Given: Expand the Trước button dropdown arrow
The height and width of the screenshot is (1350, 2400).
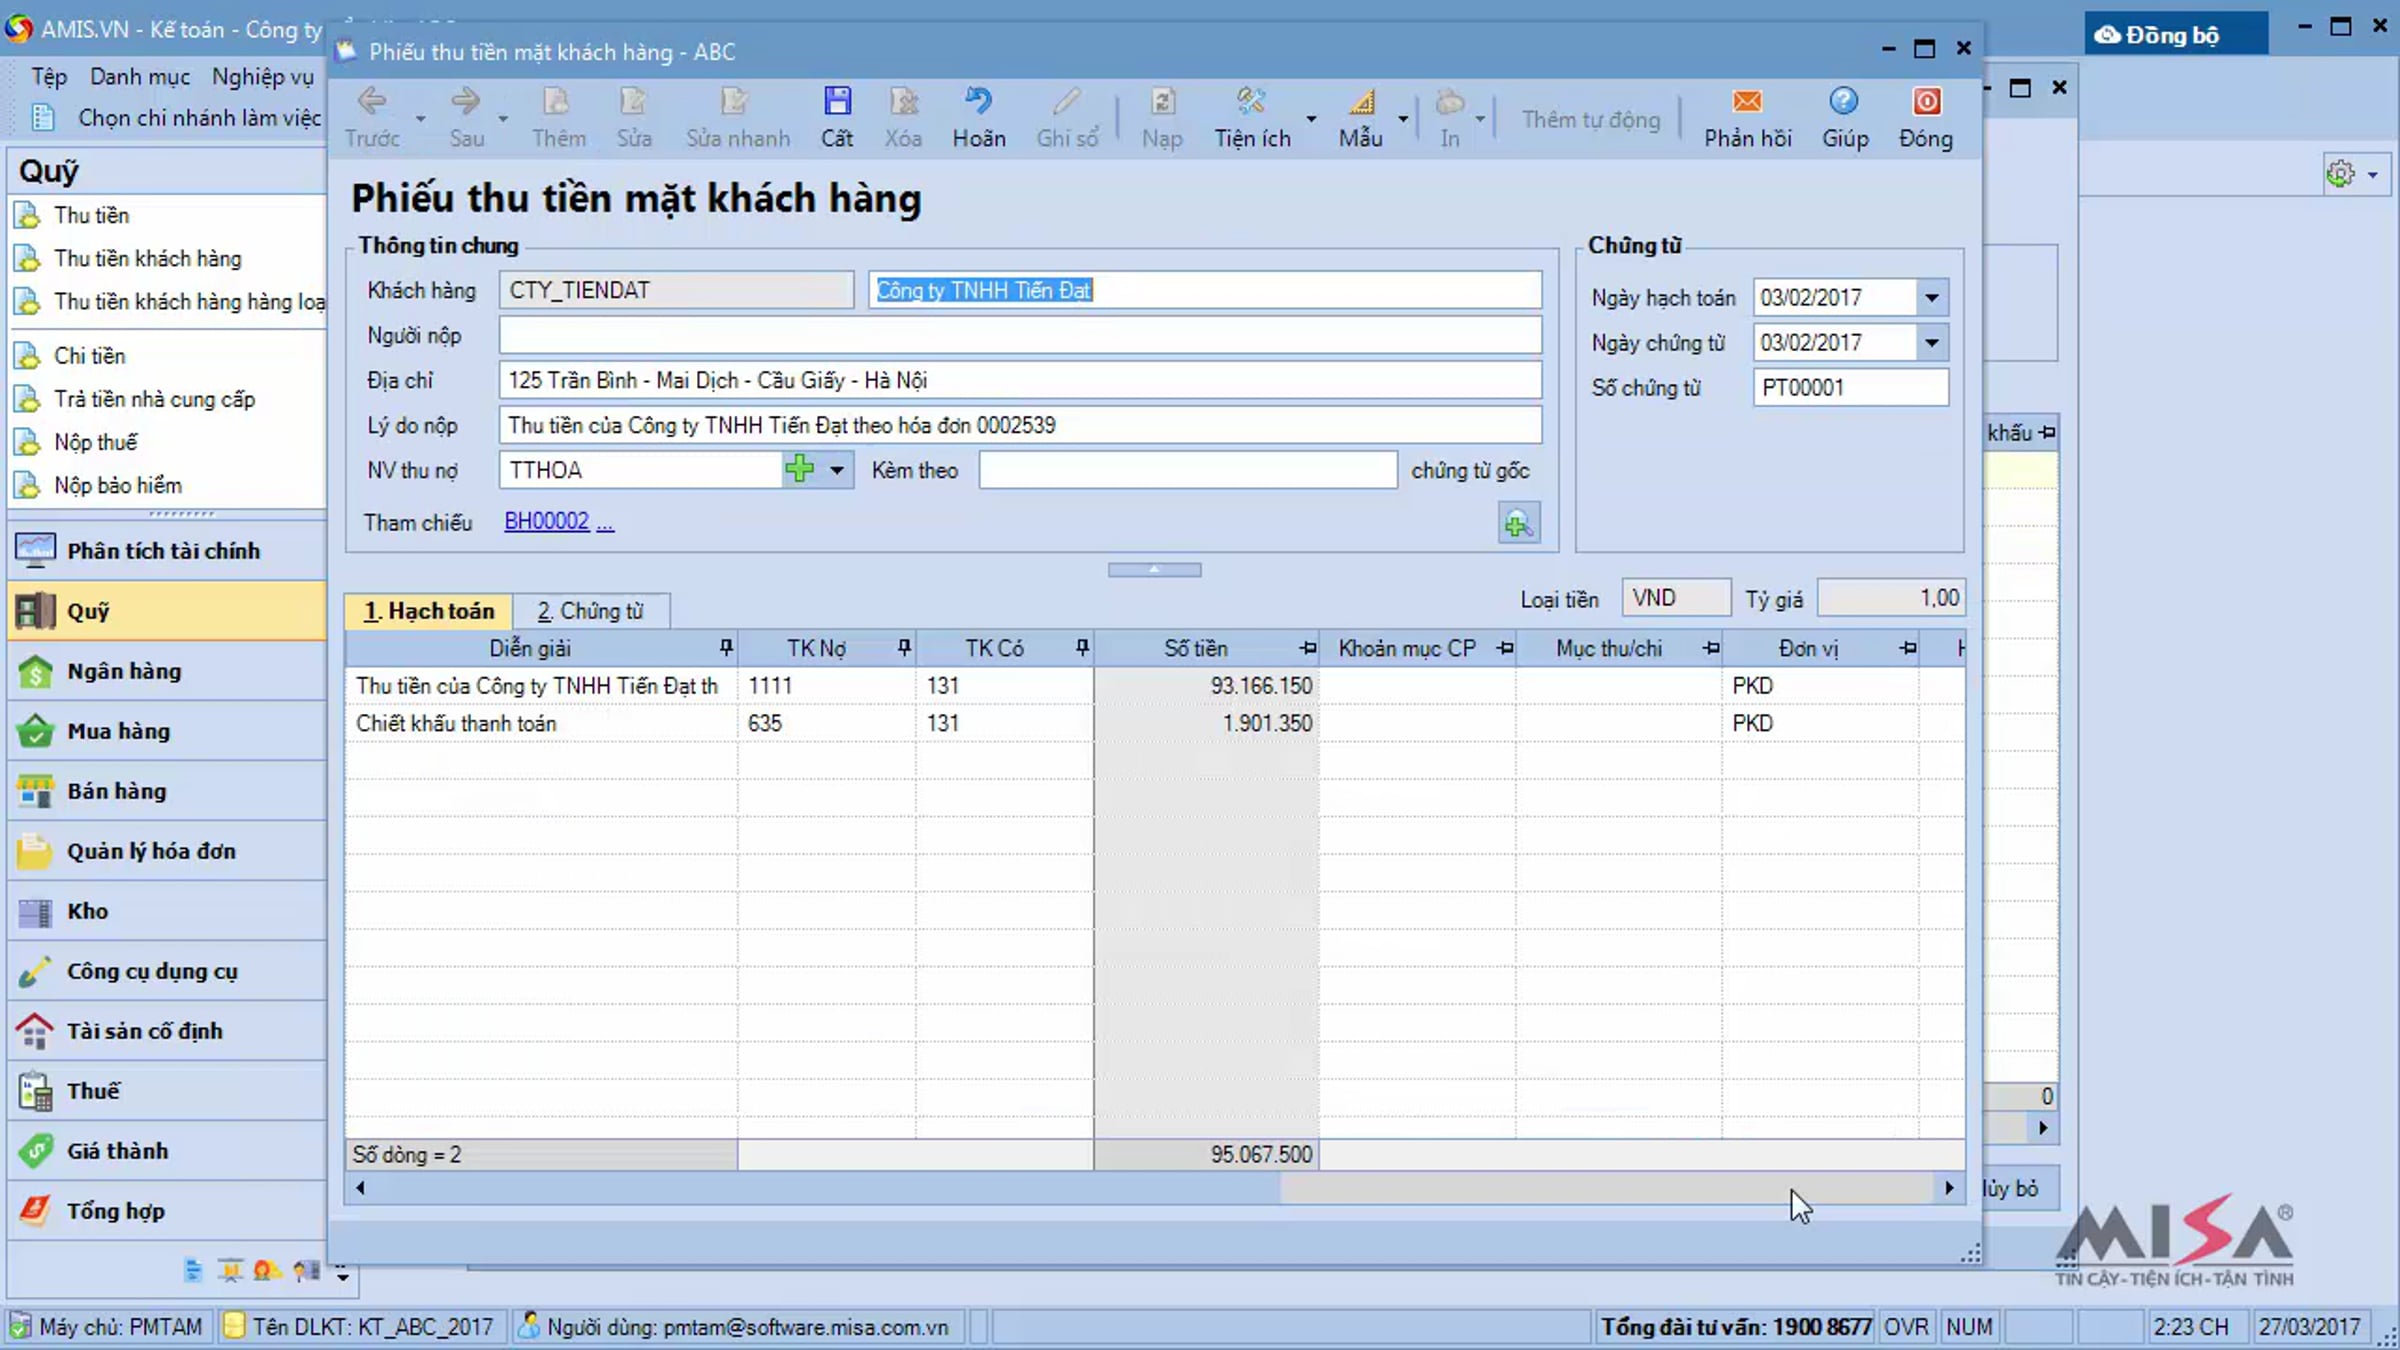Looking at the screenshot, I should (x=420, y=119).
